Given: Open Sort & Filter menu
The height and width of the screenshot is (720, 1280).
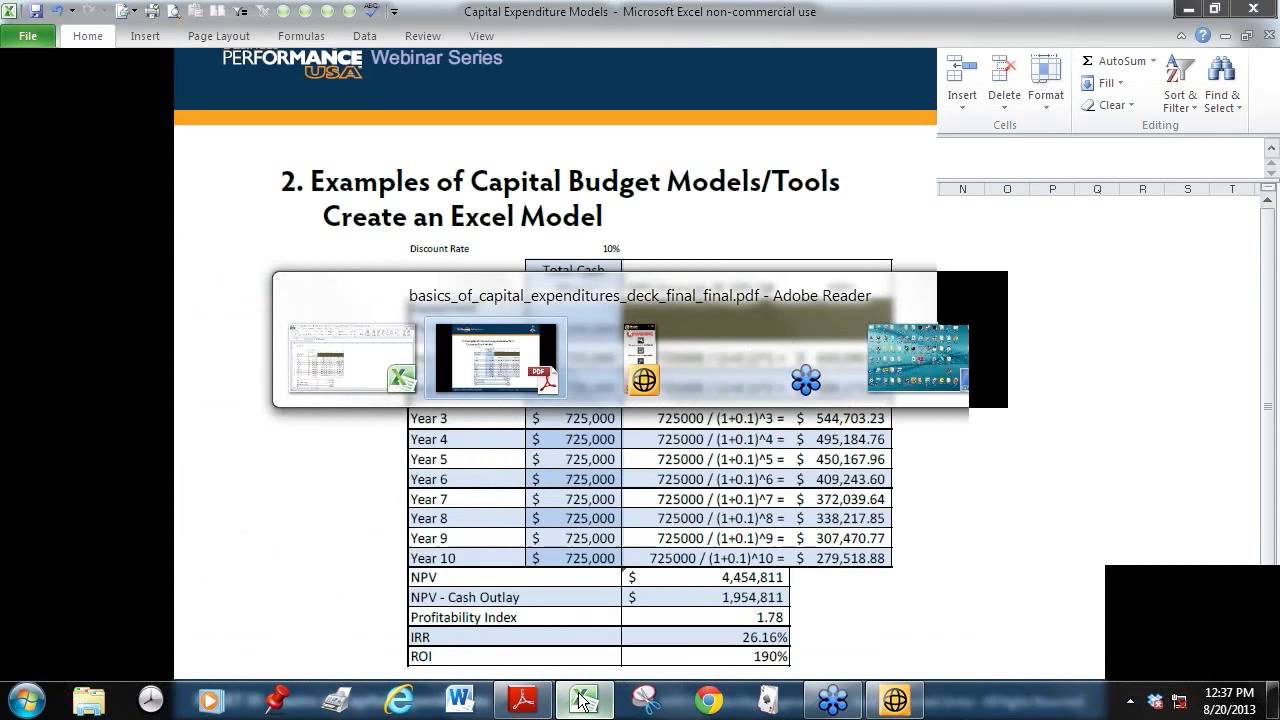Looking at the screenshot, I should (1180, 84).
